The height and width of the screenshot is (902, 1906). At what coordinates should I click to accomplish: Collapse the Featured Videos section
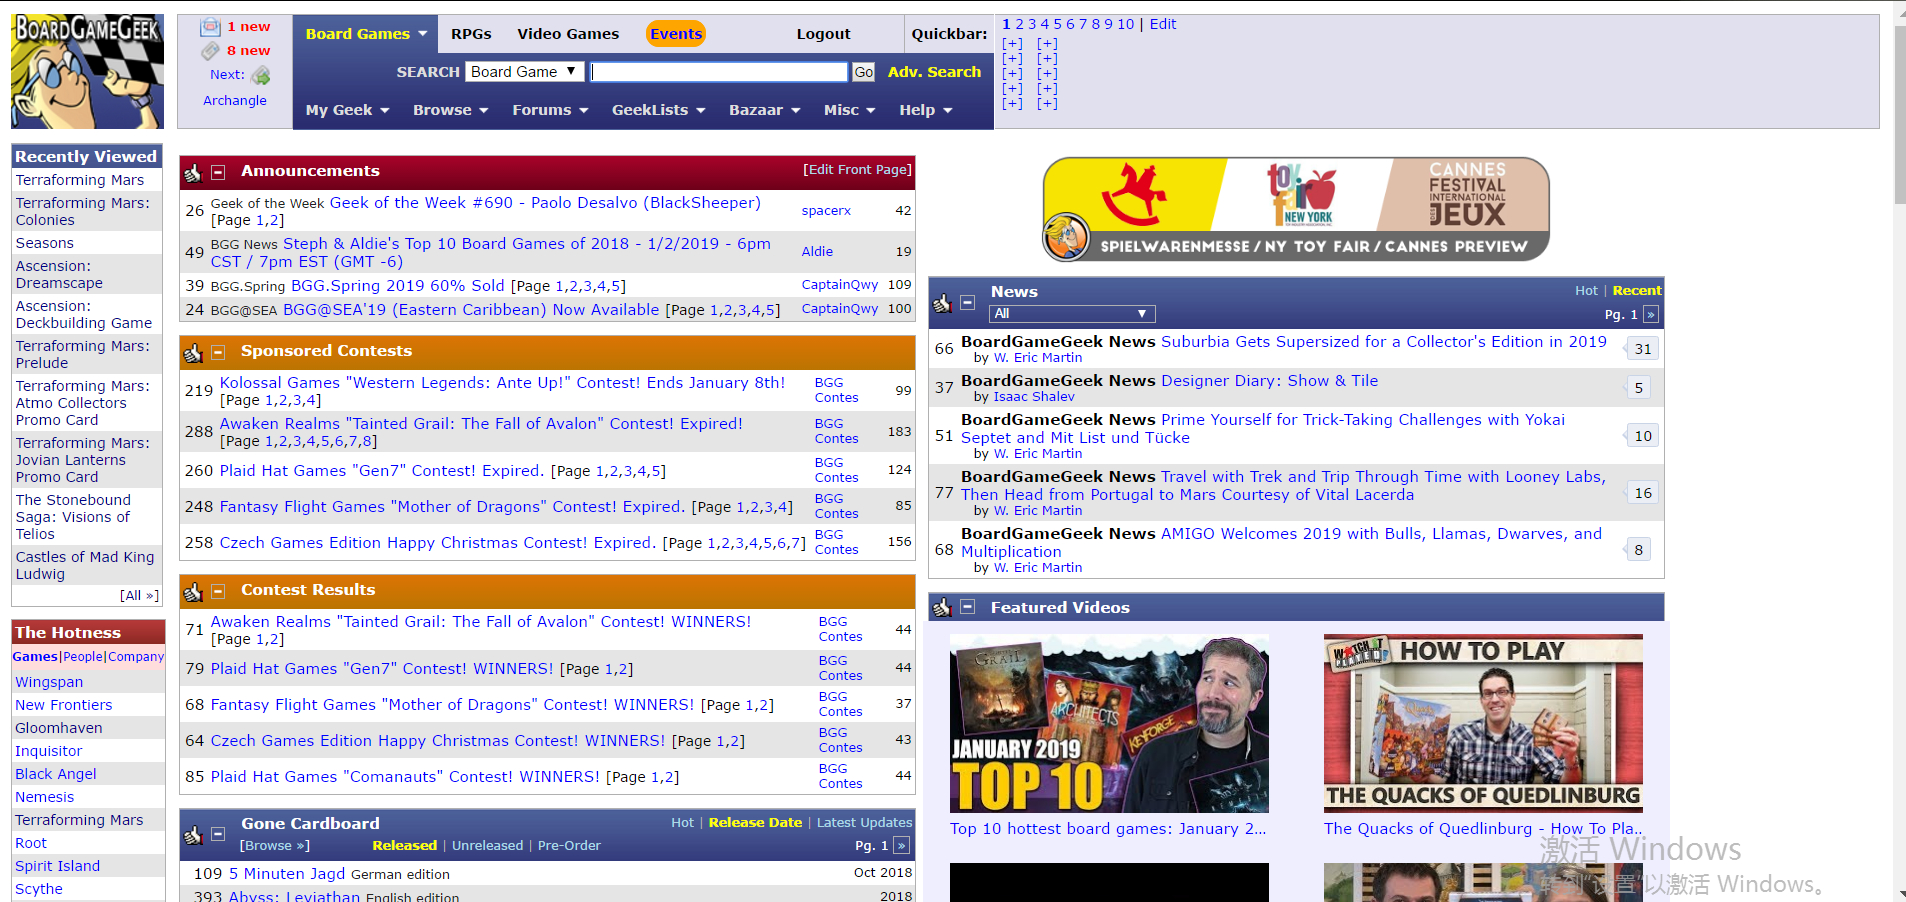(x=967, y=606)
